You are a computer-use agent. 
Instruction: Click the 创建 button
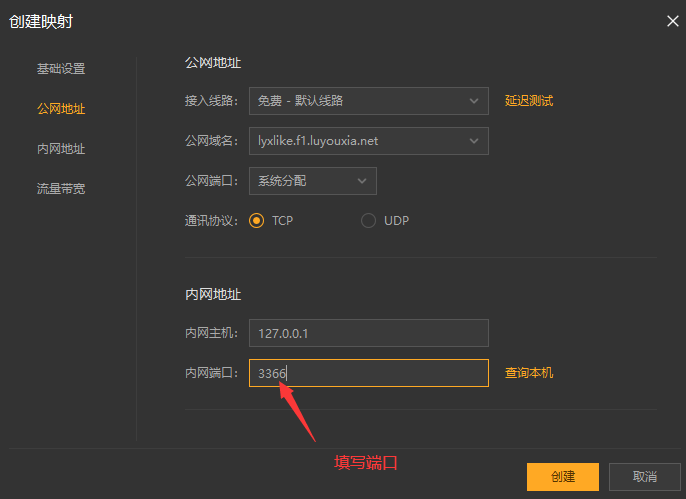[563, 477]
